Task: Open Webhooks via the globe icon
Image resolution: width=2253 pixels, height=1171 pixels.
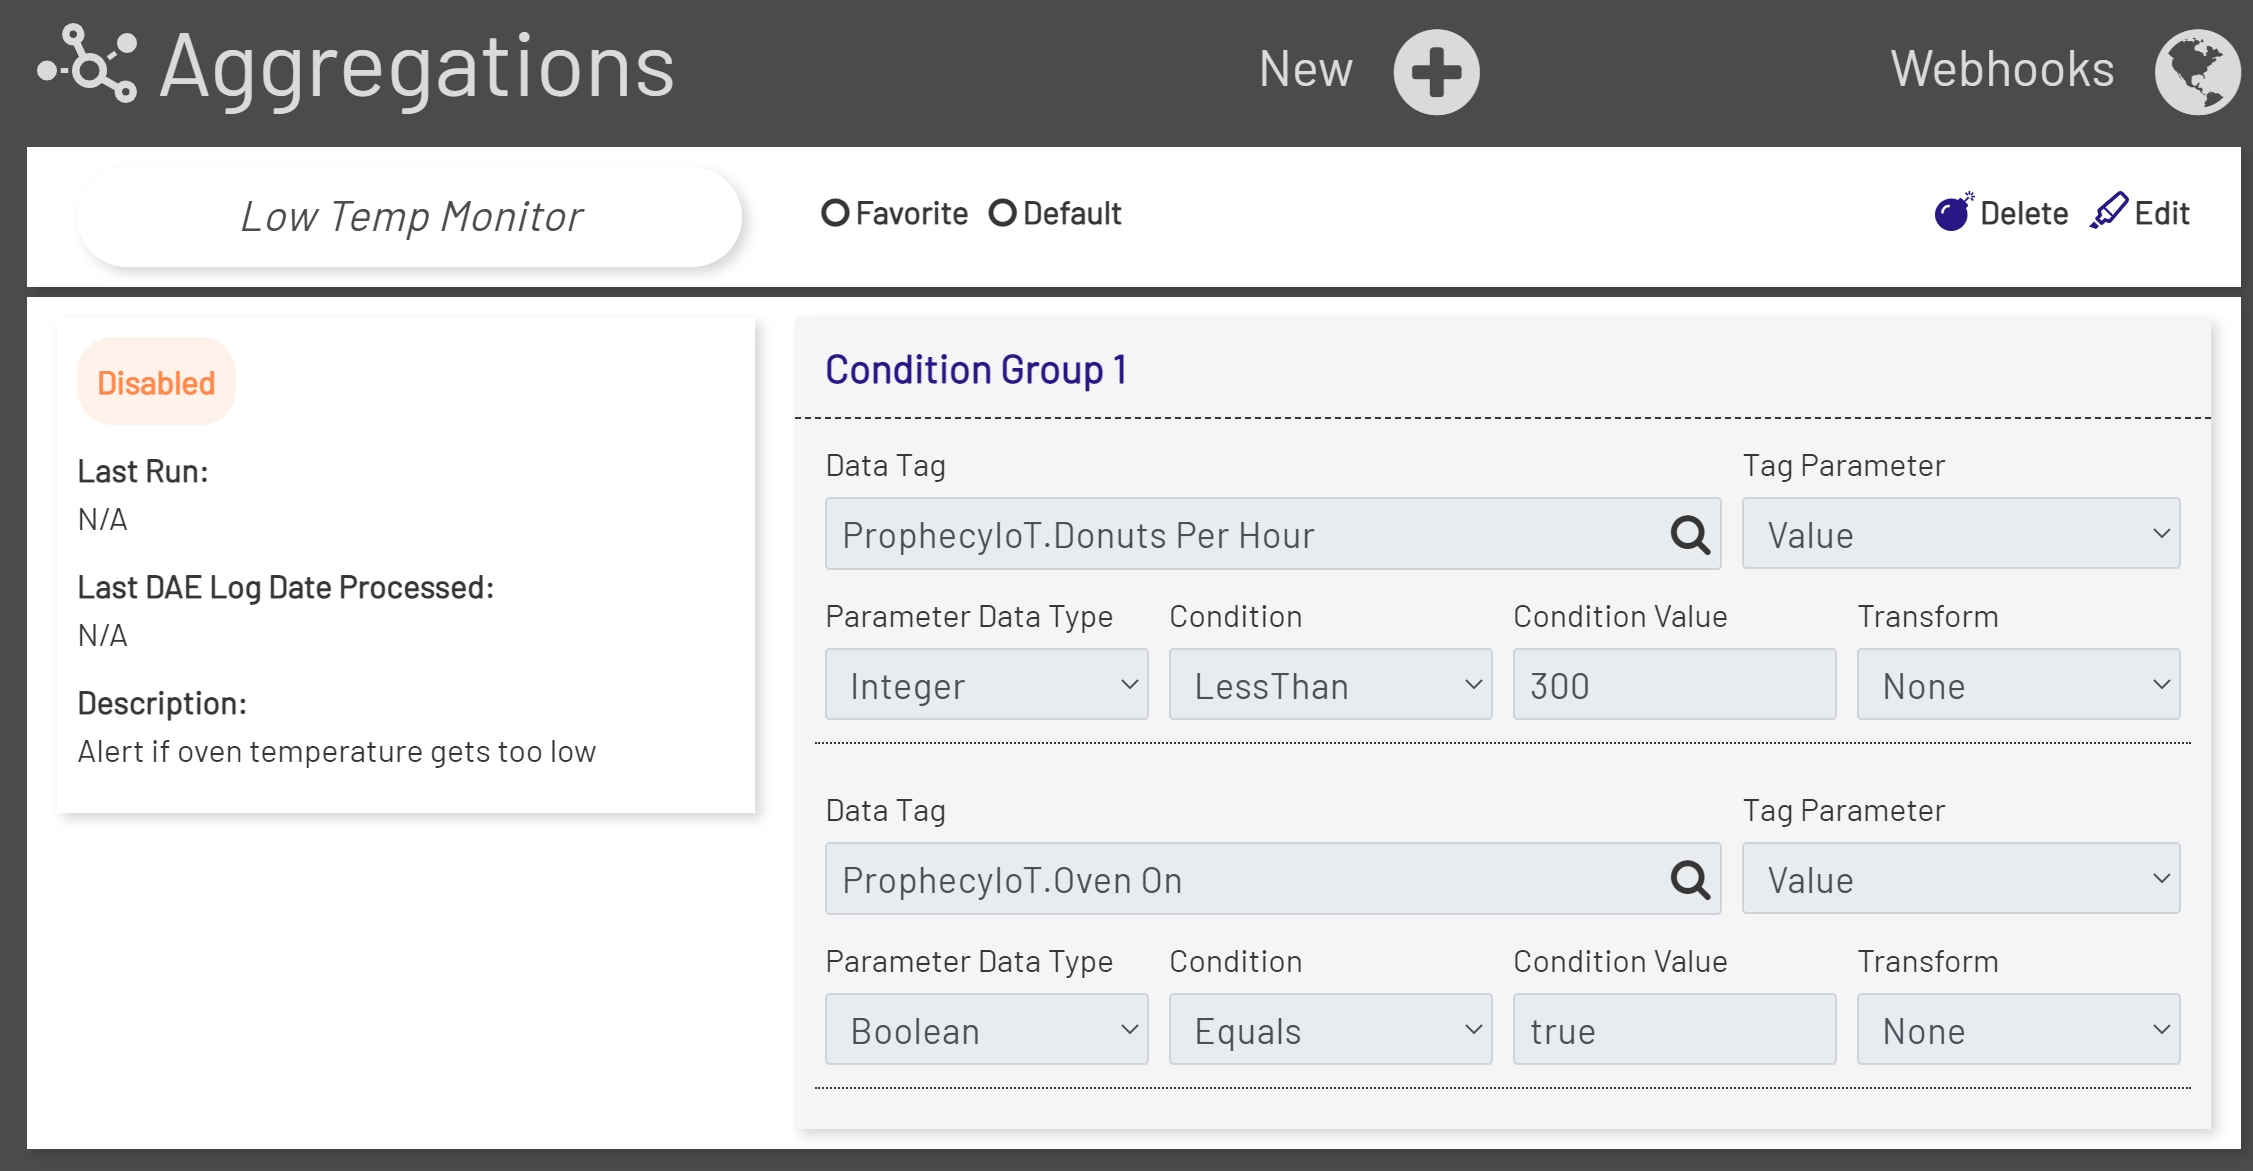Action: pos(2196,72)
